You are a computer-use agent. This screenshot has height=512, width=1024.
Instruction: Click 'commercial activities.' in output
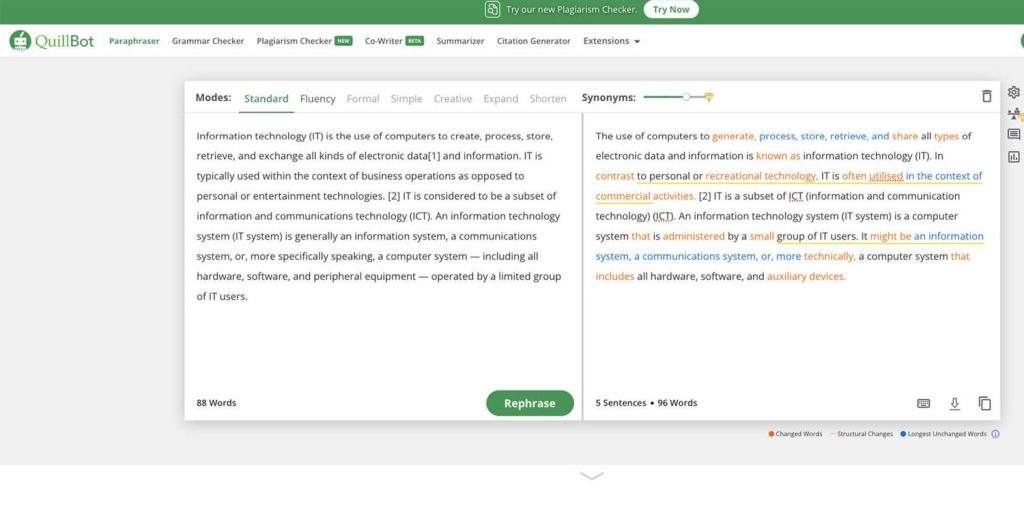click(x=646, y=196)
